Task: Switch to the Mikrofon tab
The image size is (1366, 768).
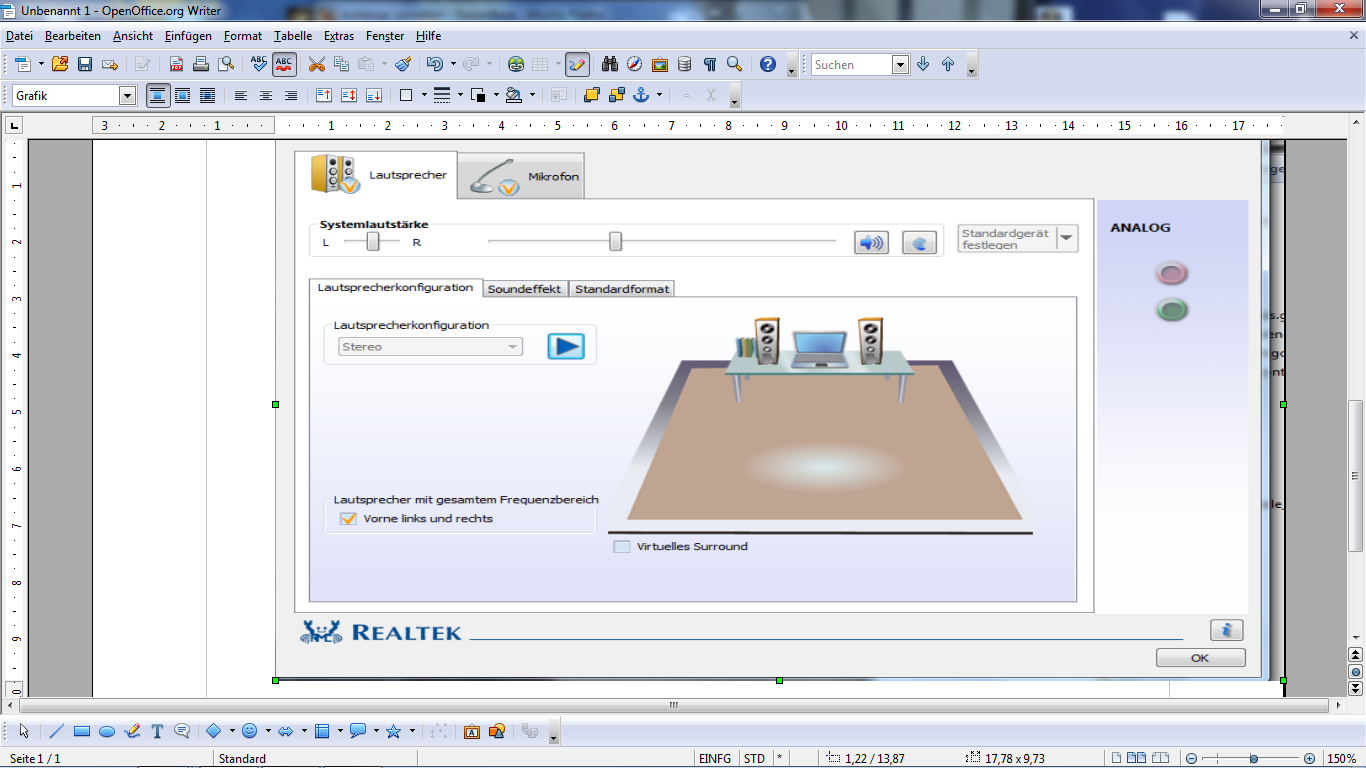Action: pyautogui.click(x=522, y=176)
